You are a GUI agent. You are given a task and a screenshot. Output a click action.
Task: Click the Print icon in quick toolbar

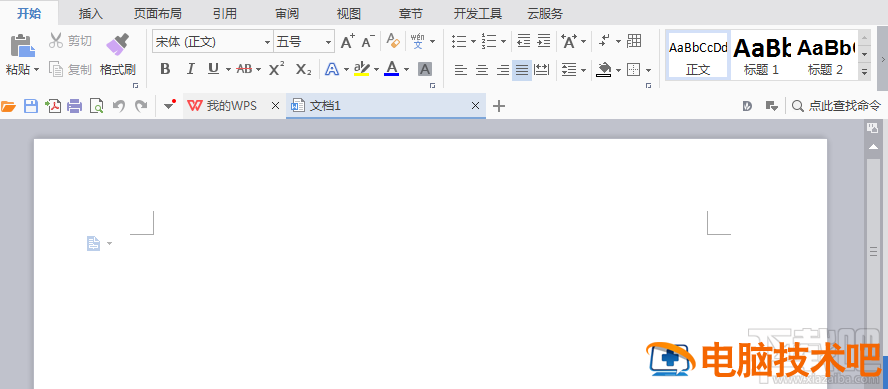point(75,106)
